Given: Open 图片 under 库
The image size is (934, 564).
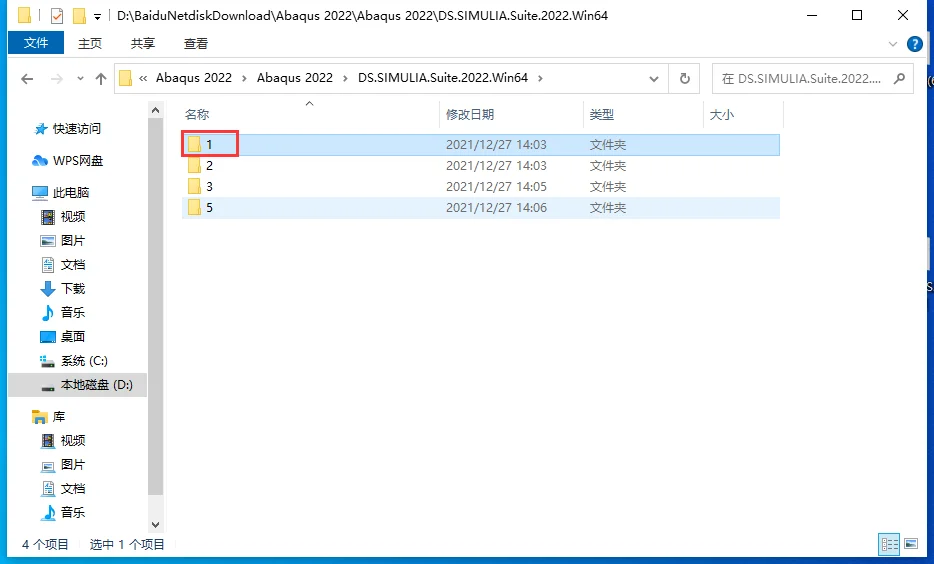Looking at the screenshot, I should point(73,465).
